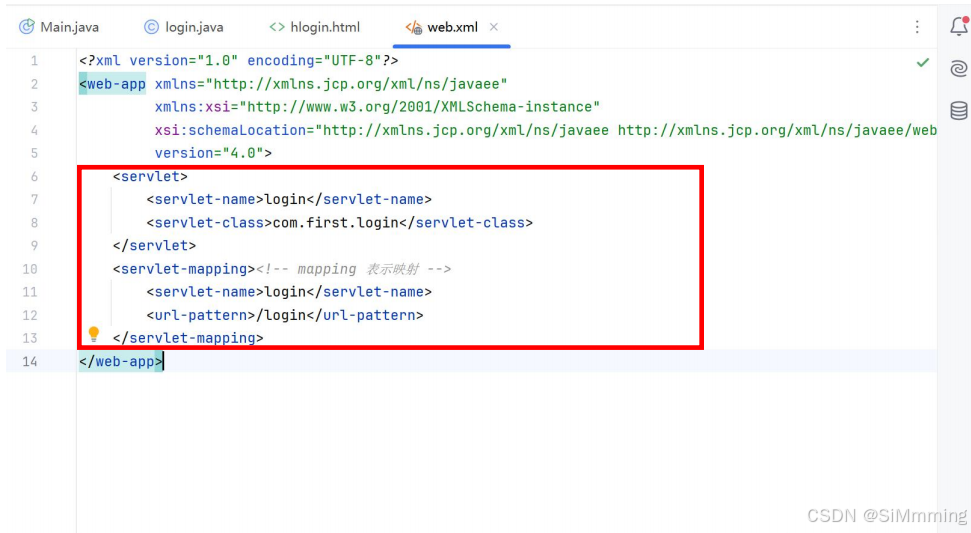Click line number 14 in the gutter
Image resolution: width=971 pixels, height=533 pixels.
point(30,362)
